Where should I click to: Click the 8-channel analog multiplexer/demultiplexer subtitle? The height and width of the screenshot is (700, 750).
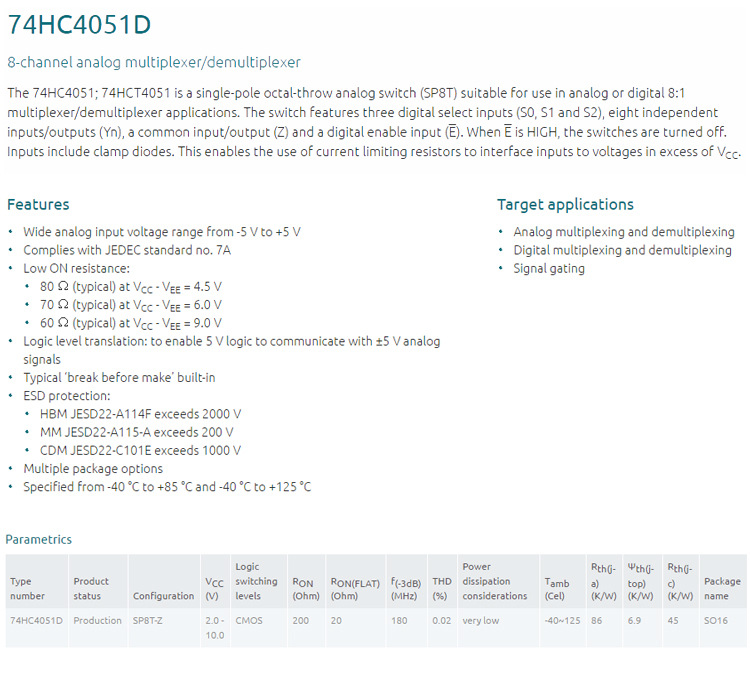pyautogui.click(x=154, y=62)
